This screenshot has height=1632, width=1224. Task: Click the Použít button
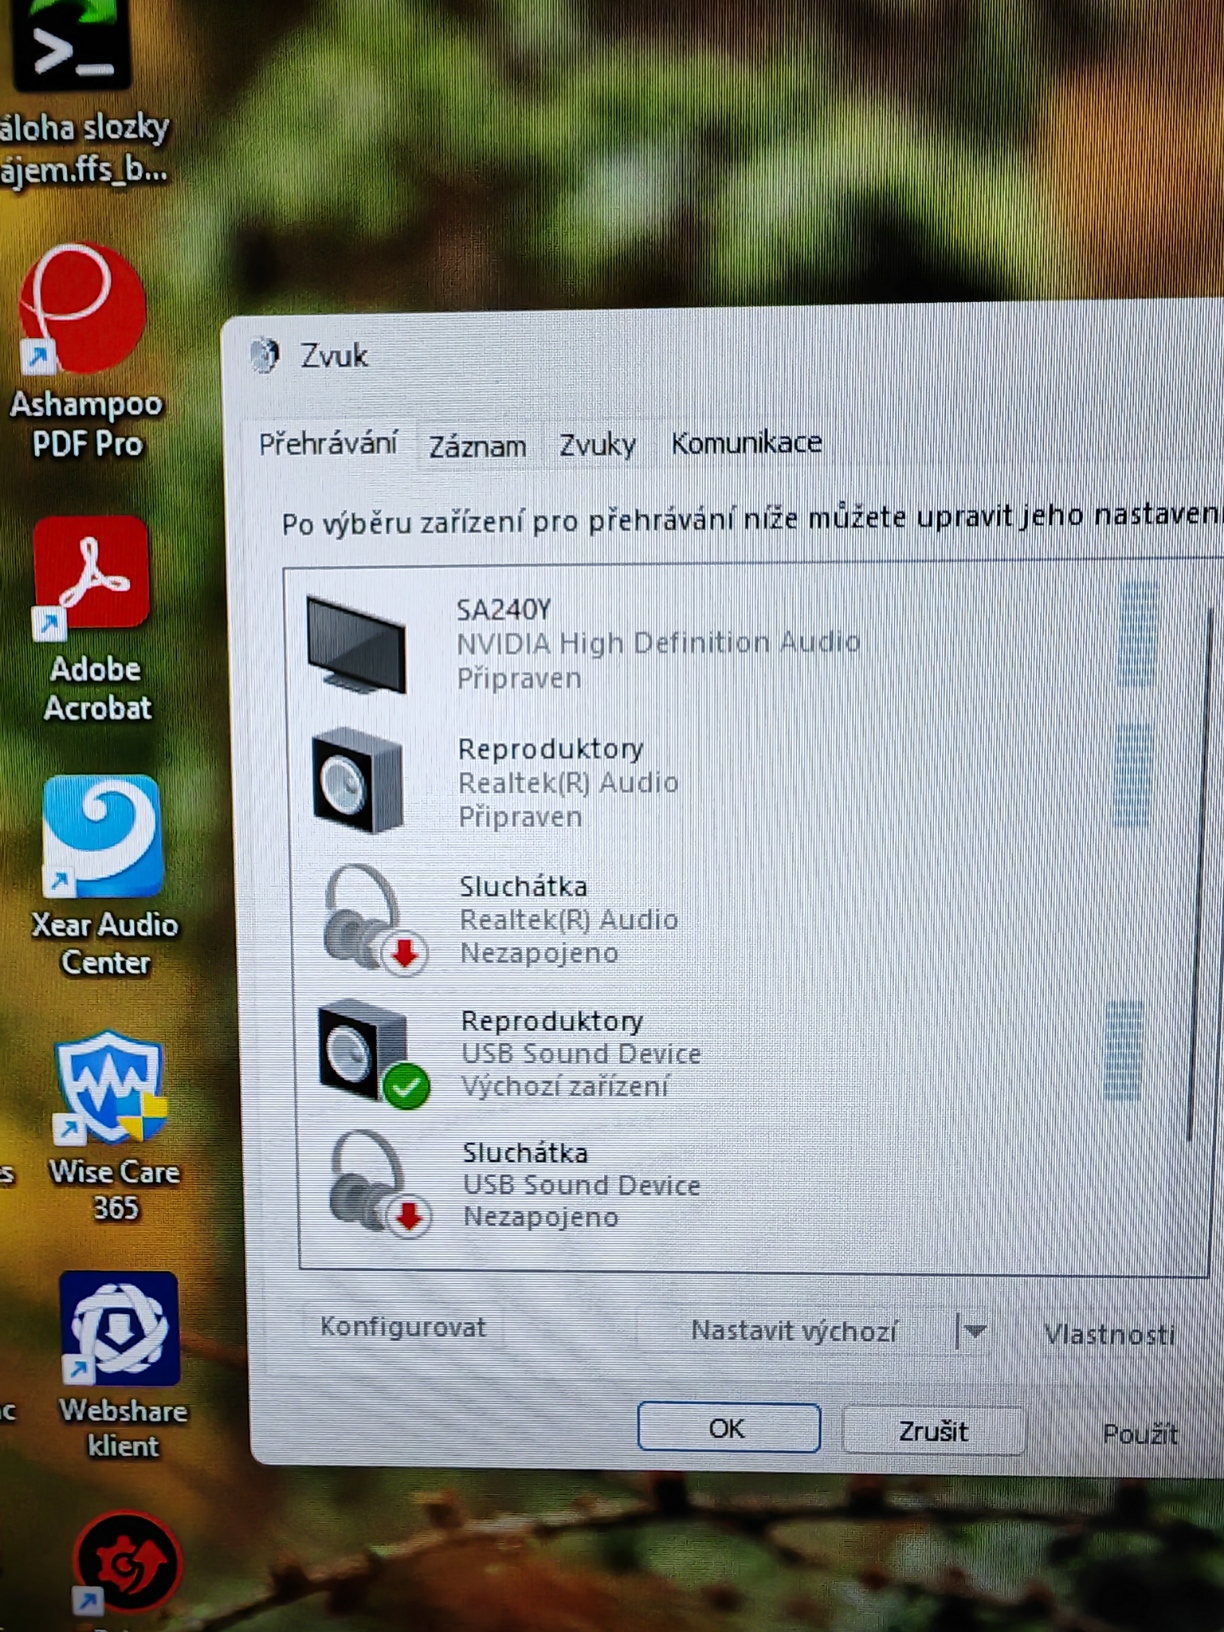1140,1434
